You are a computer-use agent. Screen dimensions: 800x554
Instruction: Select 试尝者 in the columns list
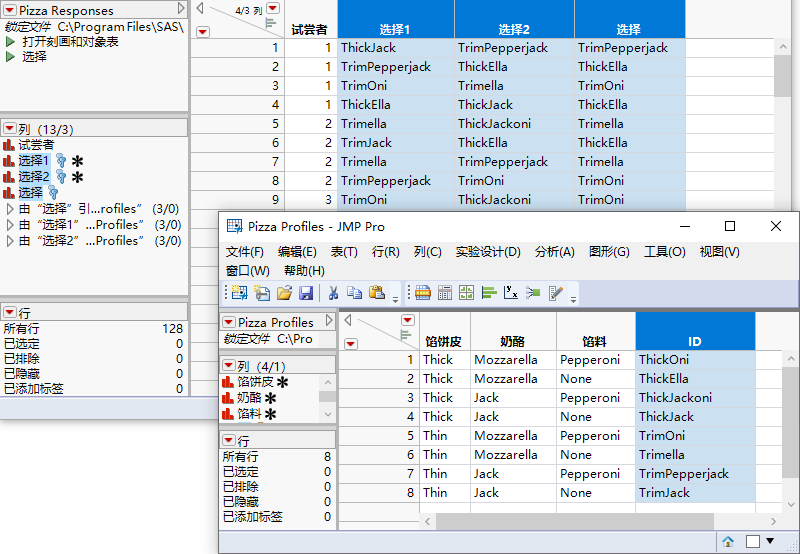point(36,145)
